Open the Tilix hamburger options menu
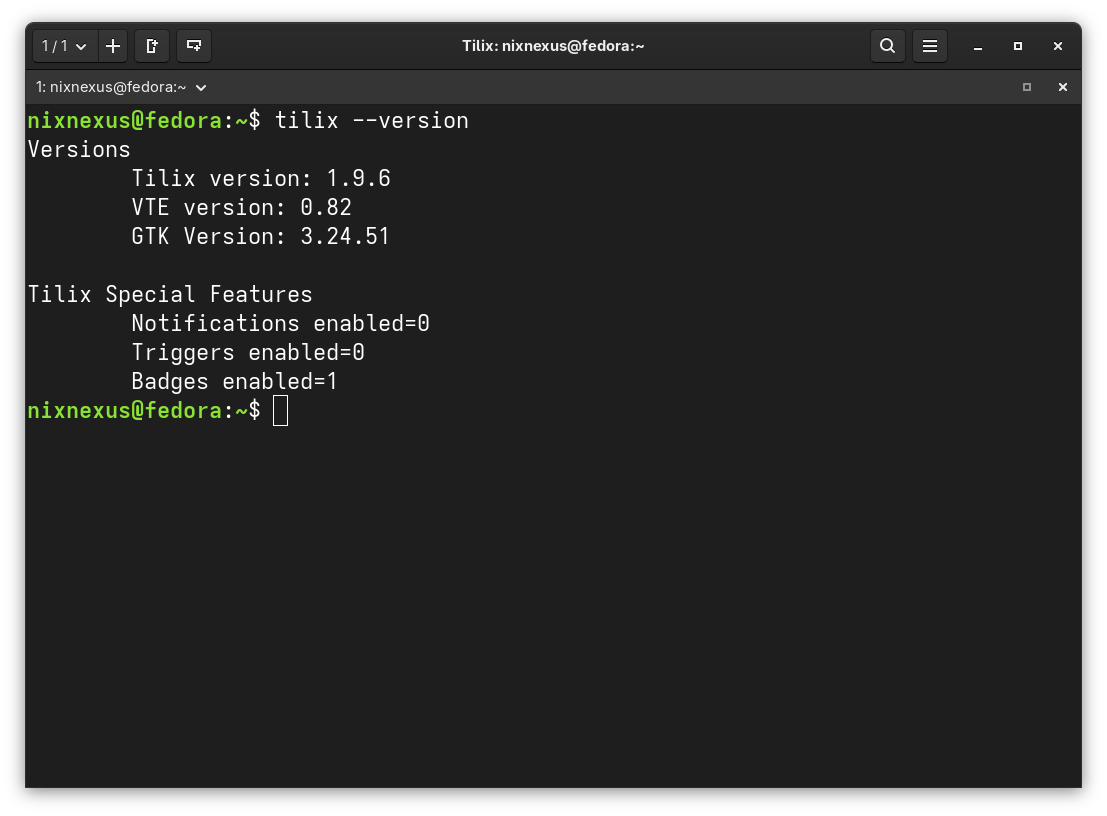 point(930,46)
